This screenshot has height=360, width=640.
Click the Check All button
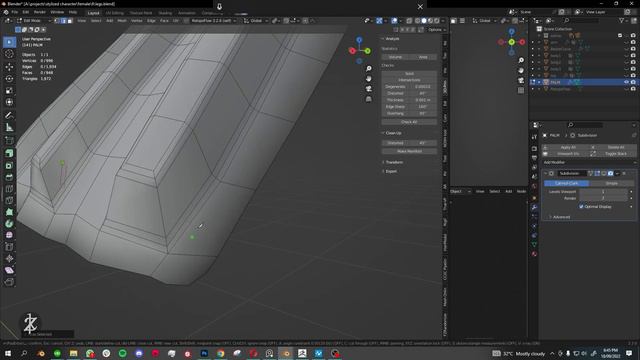point(409,122)
